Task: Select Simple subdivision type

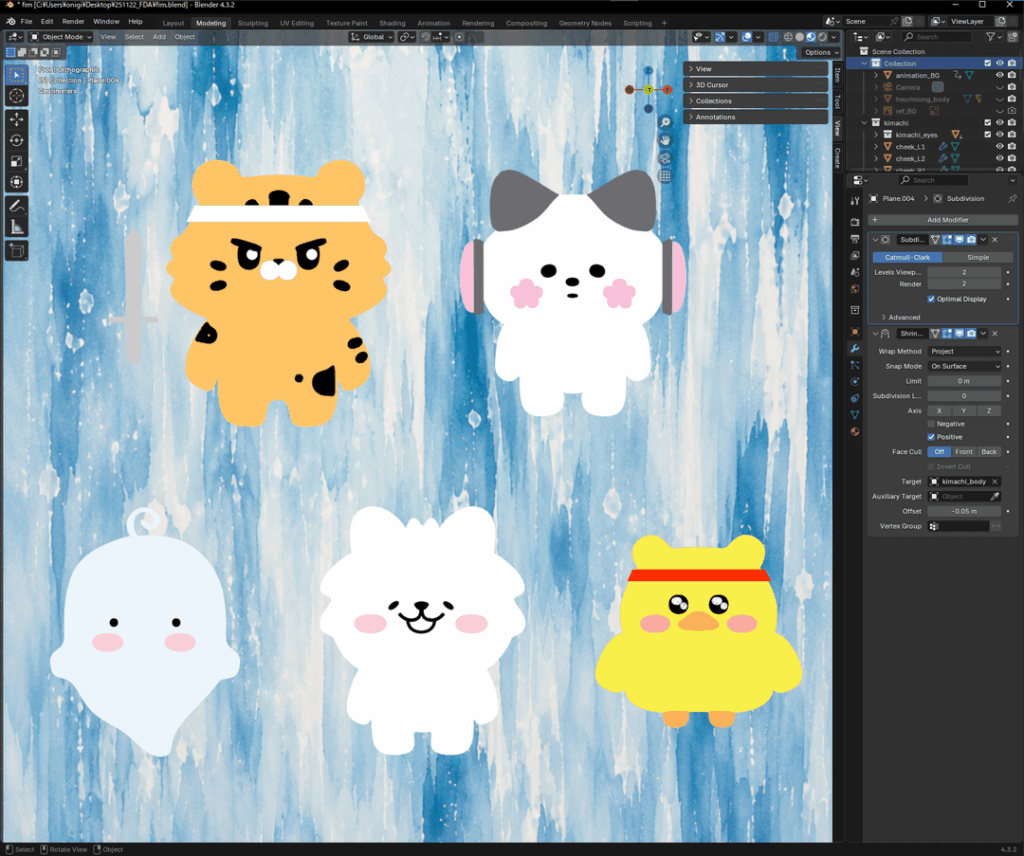Action: coord(978,257)
